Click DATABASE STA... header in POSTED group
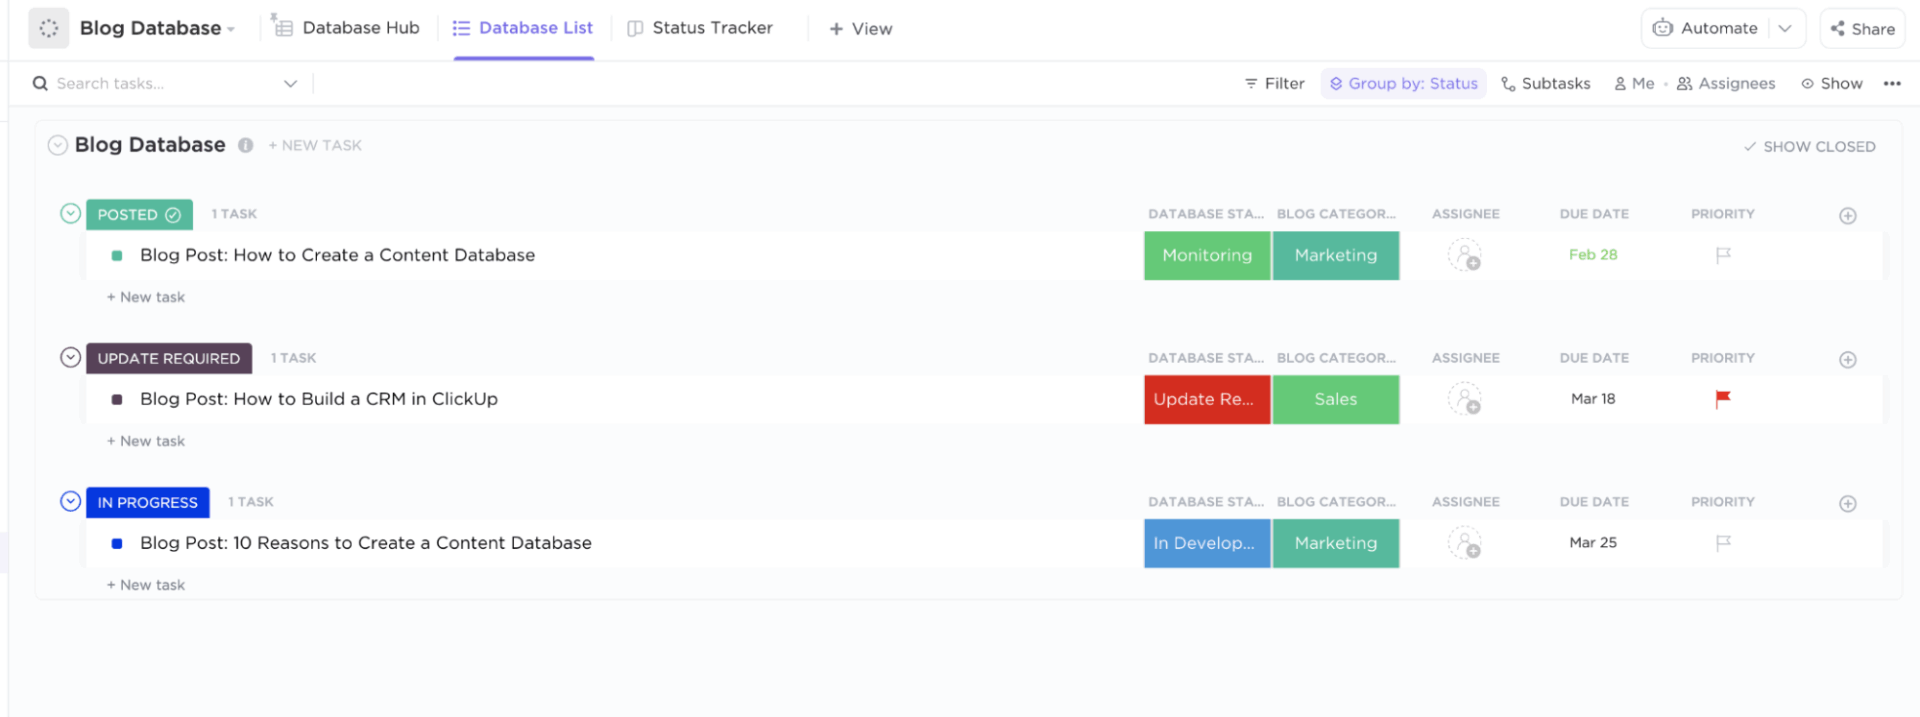The height and width of the screenshot is (717, 1920). pyautogui.click(x=1205, y=214)
